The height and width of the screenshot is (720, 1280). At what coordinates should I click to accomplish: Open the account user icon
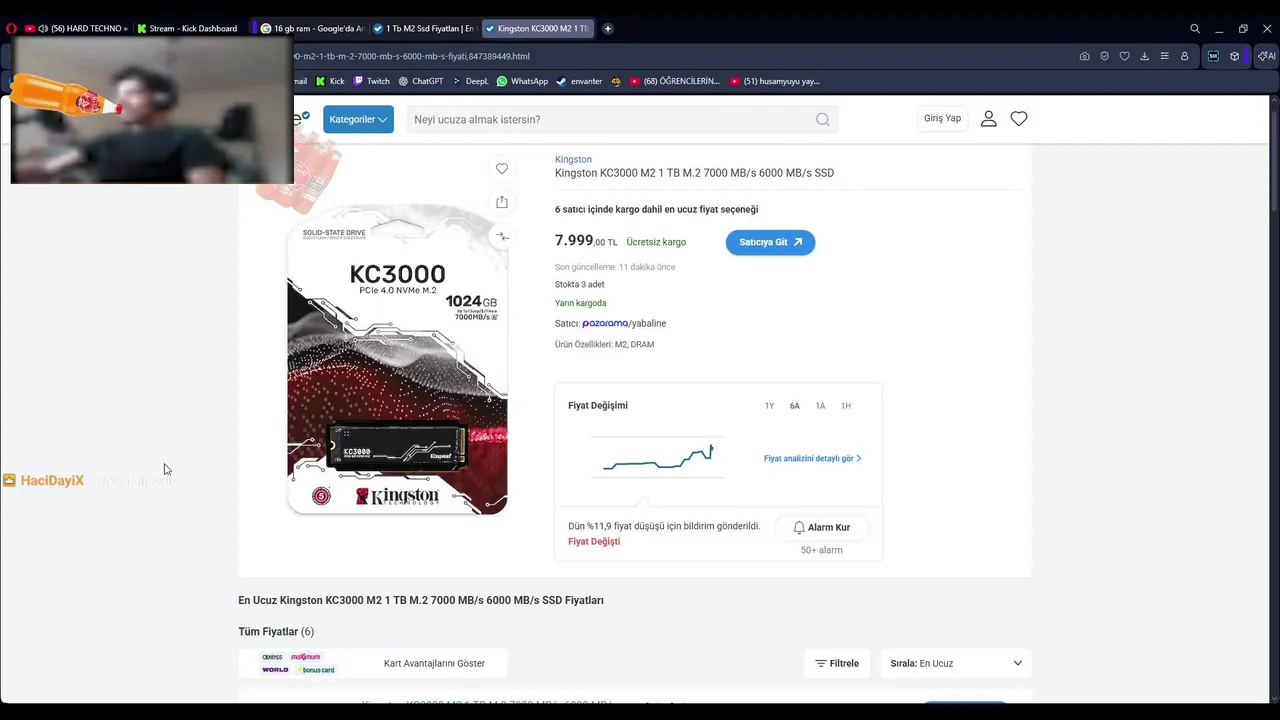coord(988,119)
